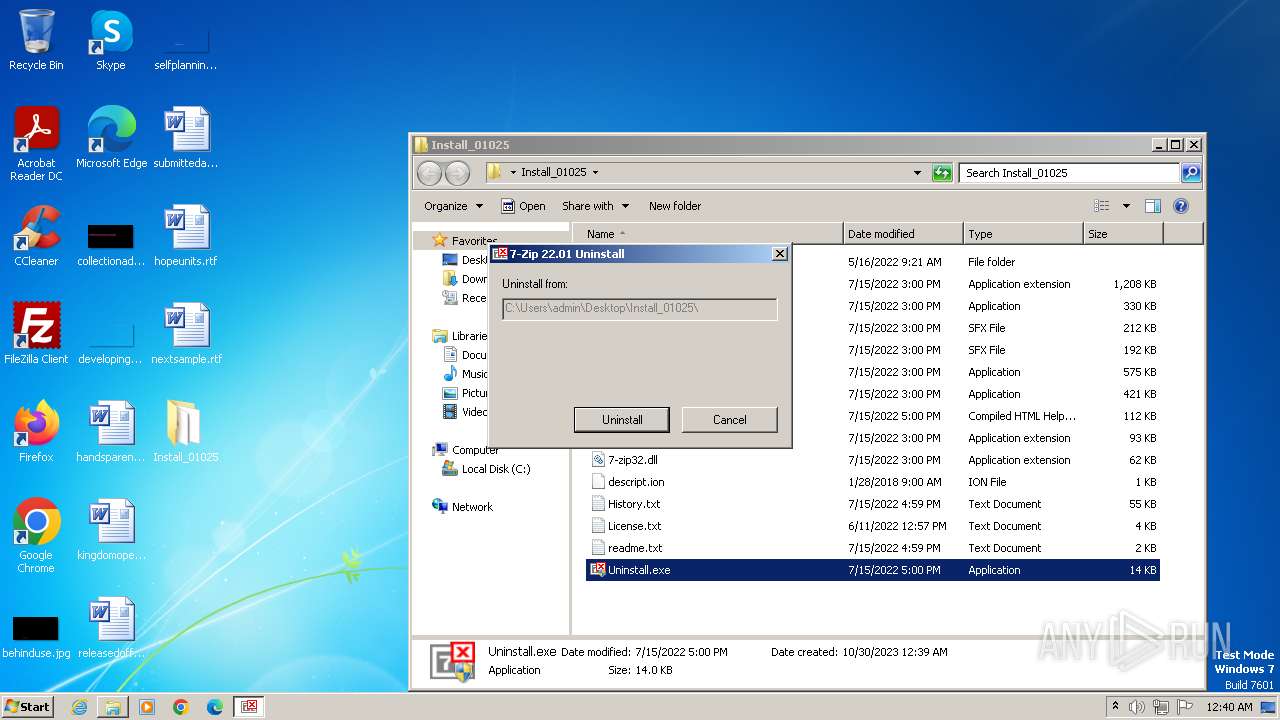Open Edge from the taskbar

tap(215, 707)
